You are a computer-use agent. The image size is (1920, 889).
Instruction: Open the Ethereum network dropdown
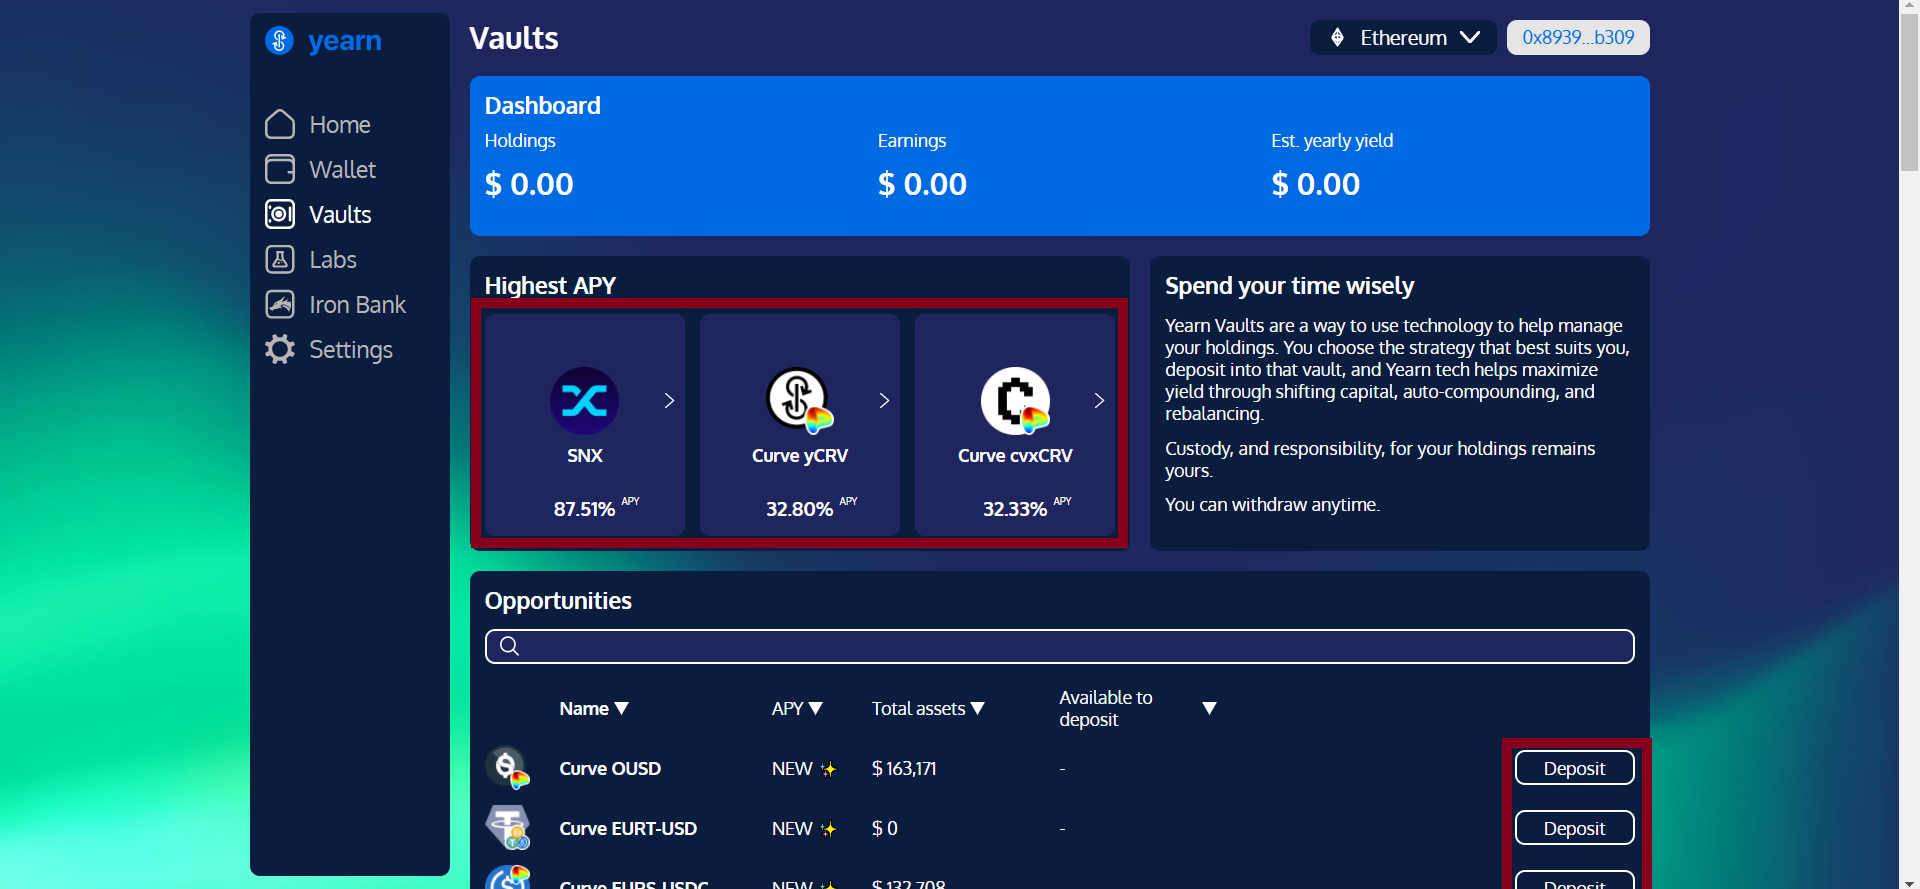click(1403, 38)
